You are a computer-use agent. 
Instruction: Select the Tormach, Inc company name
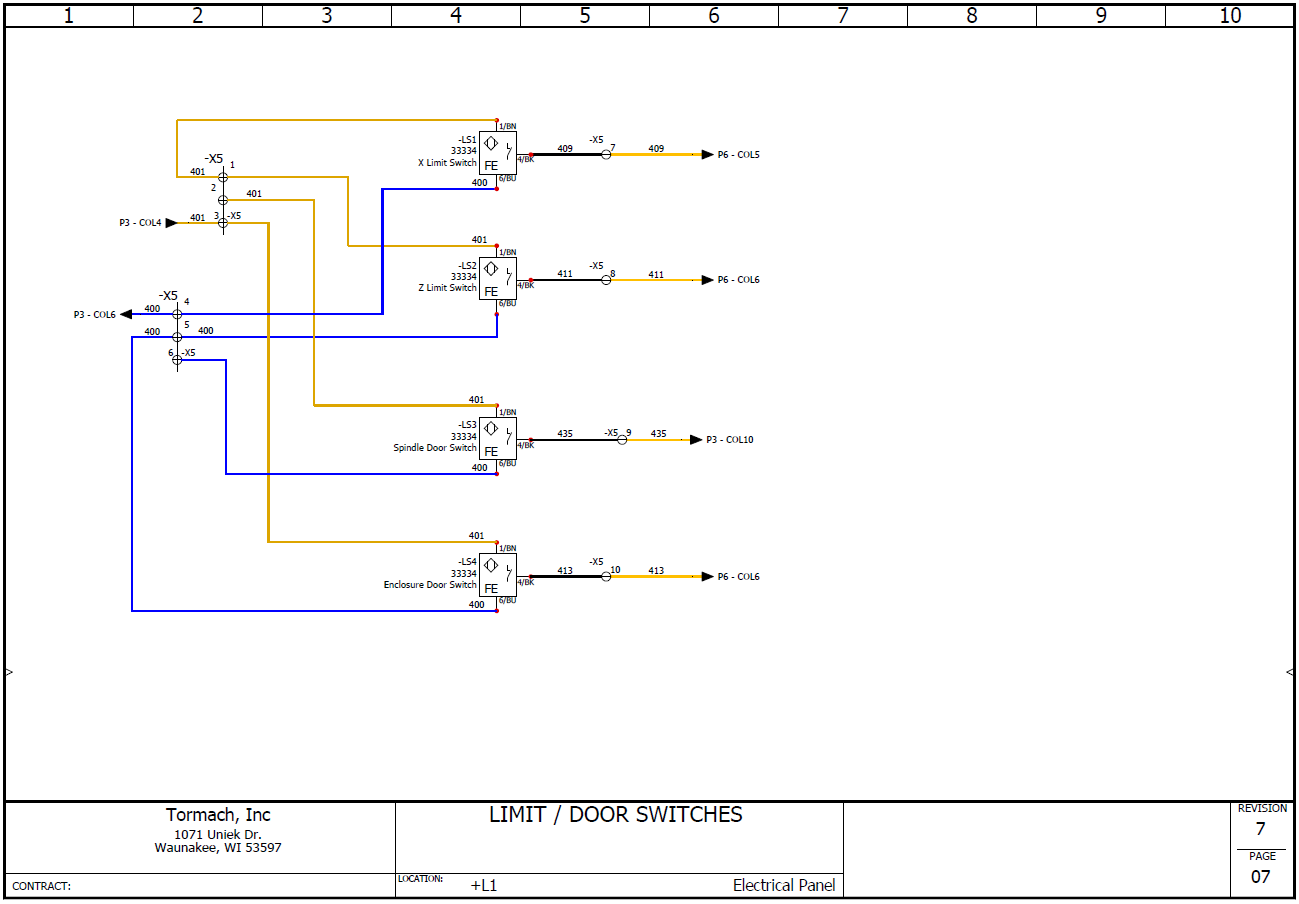click(x=218, y=815)
